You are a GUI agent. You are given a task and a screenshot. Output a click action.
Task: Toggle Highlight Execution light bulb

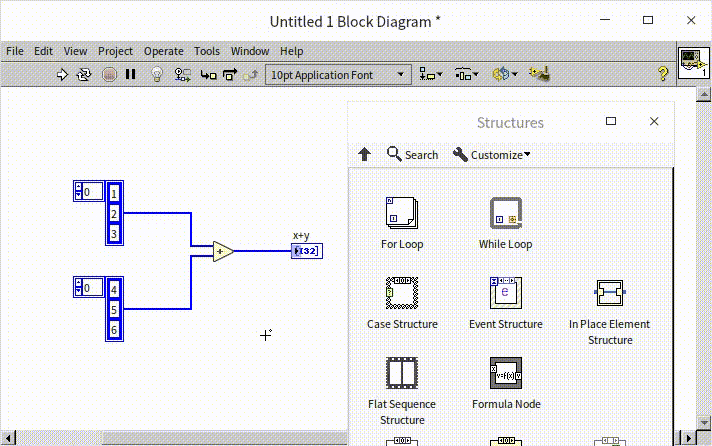157,74
